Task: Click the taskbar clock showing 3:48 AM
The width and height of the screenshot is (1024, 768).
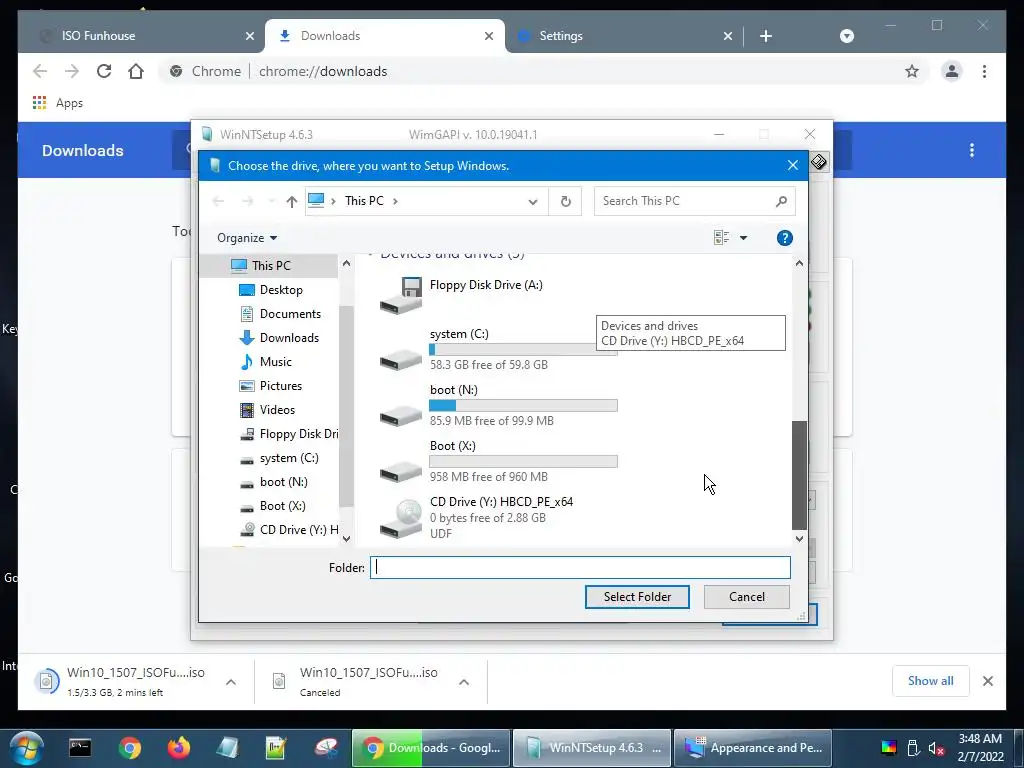Action: tap(979, 748)
